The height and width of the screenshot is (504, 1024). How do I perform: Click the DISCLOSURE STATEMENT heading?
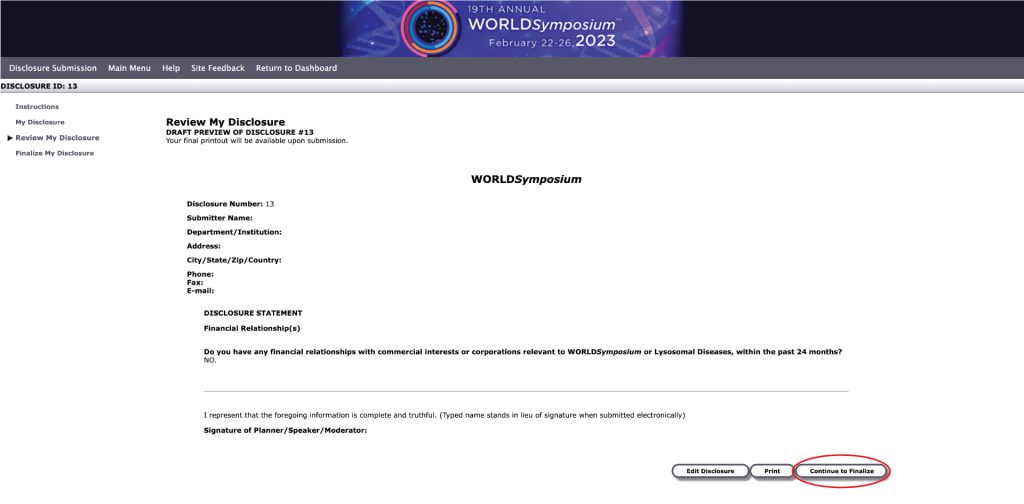(253, 313)
